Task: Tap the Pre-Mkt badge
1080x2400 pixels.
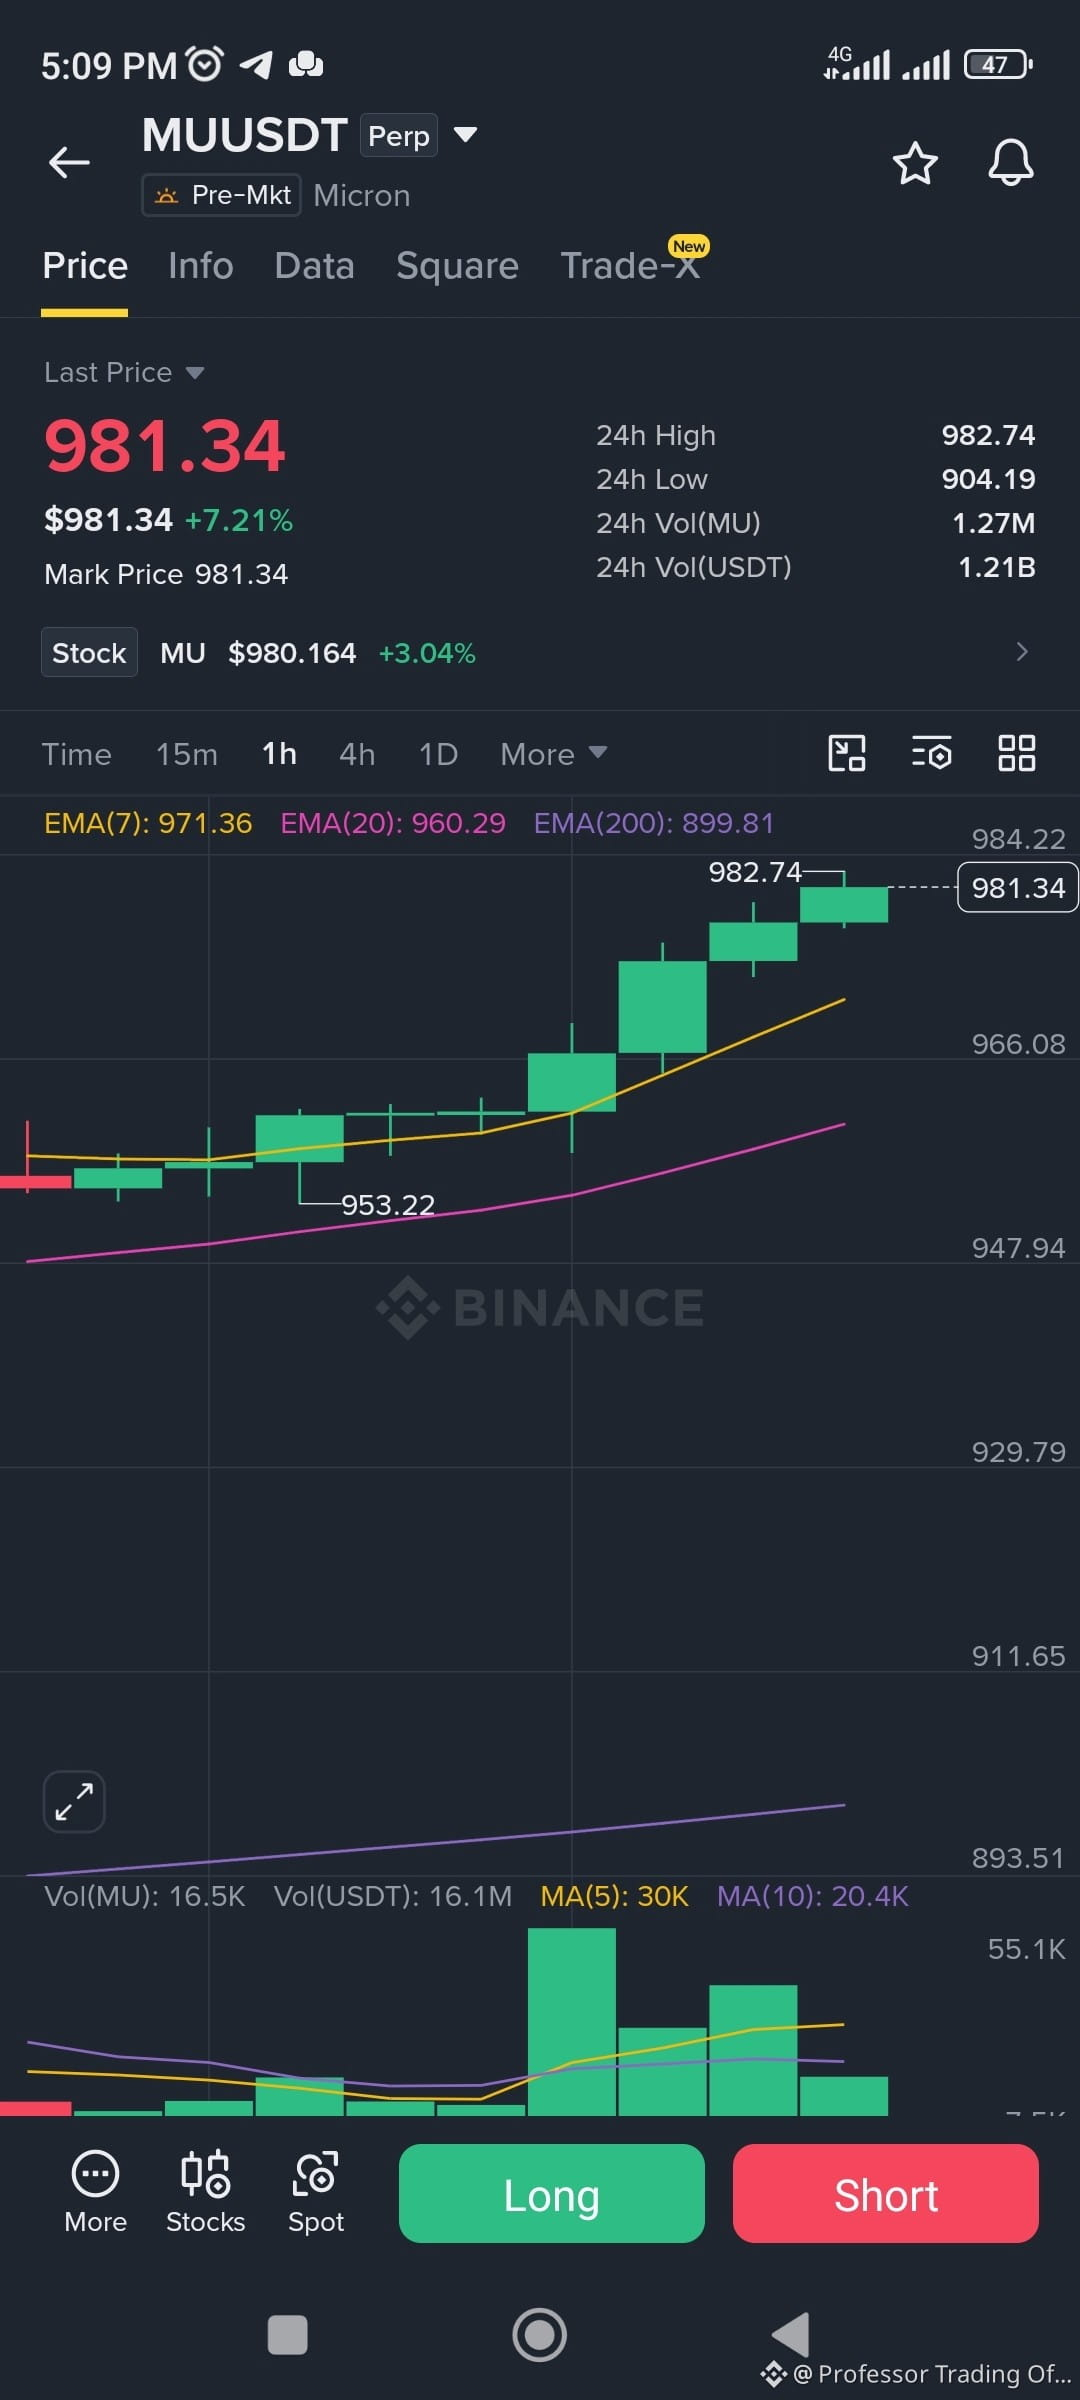Action: tap(221, 195)
